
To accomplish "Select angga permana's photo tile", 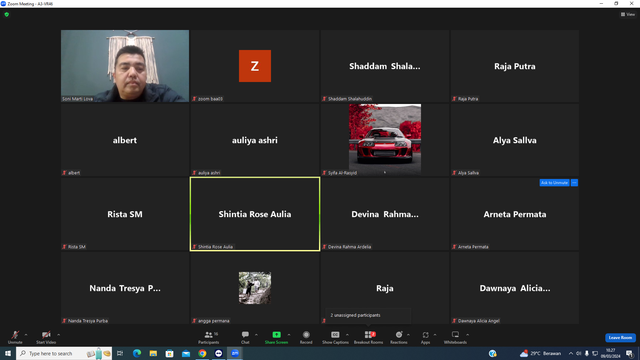I will pos(255,288).
